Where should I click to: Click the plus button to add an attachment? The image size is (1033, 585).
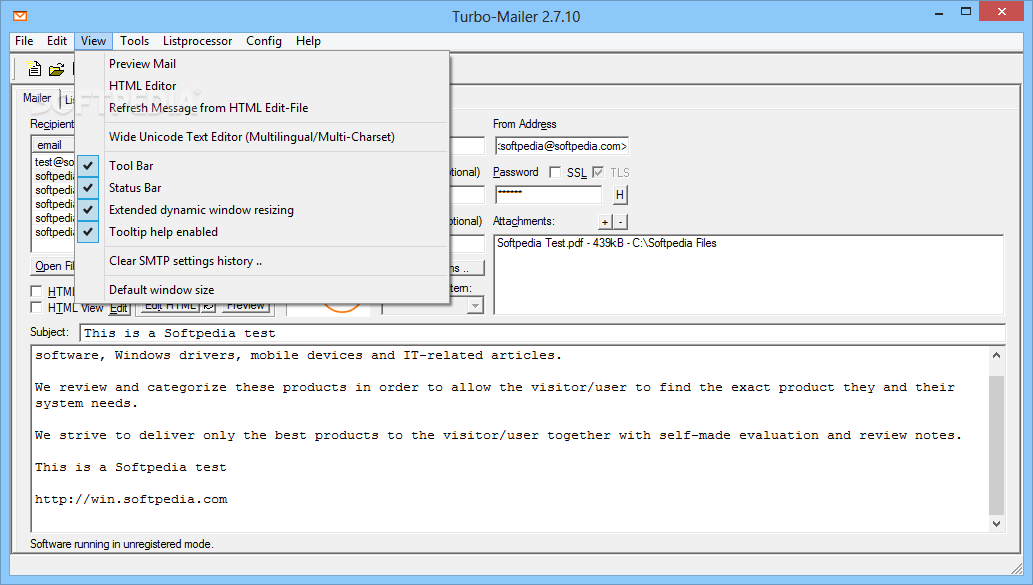tap(605, 222)
